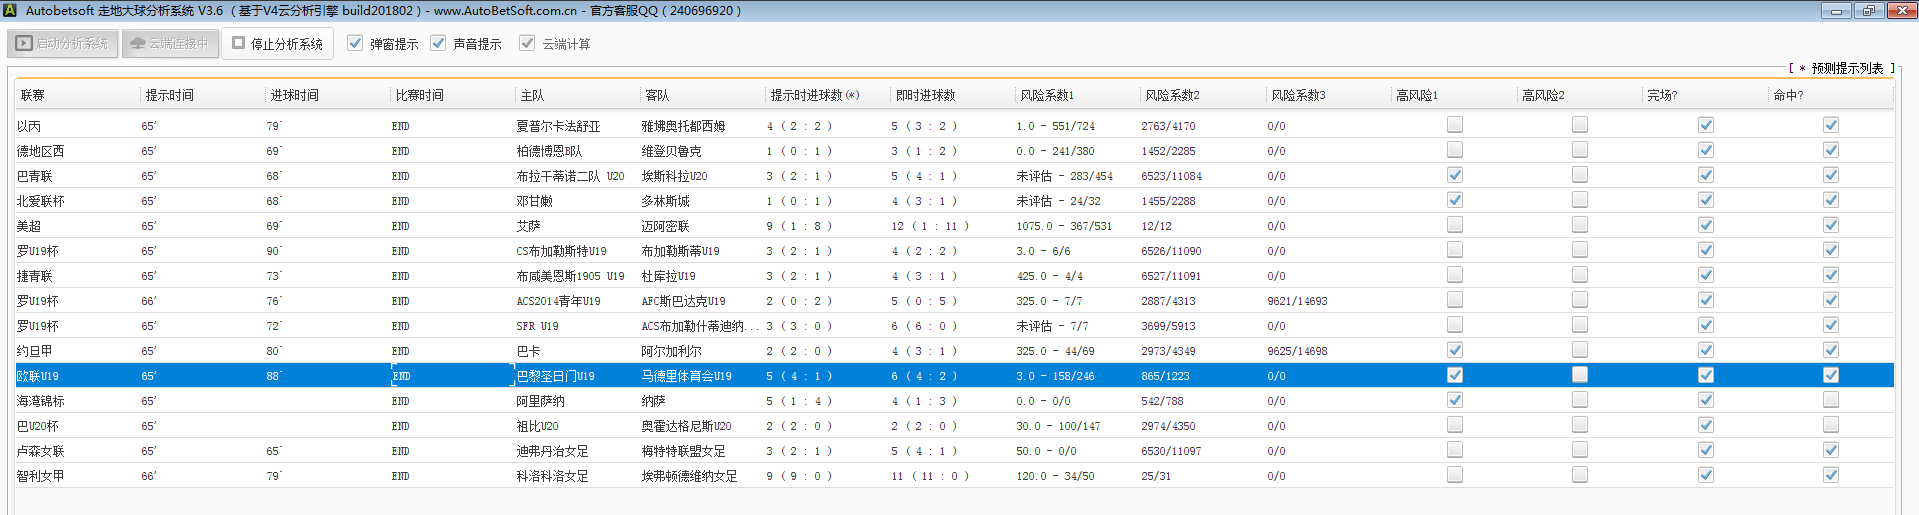Toggle the 弹窗提示 popup alert checkbox

pyautogui.click(x=355, y=43)
